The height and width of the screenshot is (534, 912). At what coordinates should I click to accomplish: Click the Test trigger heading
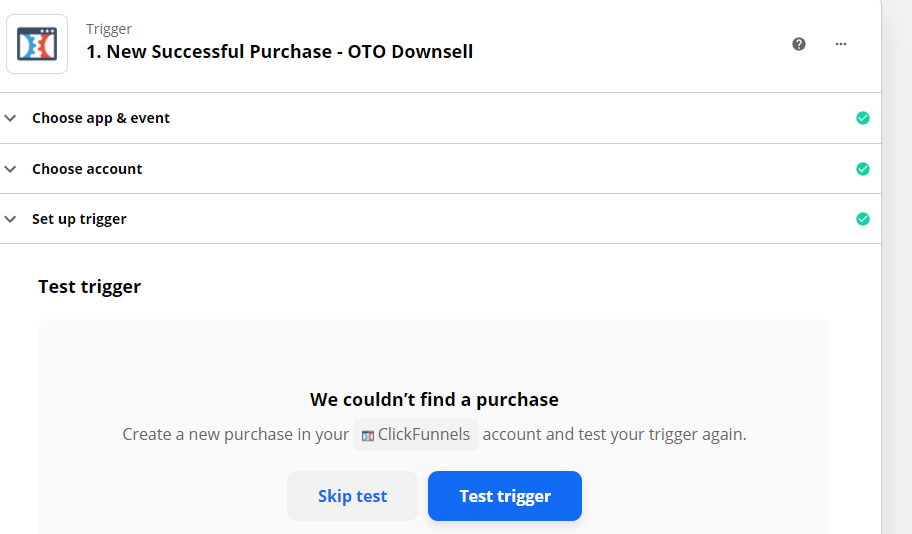tap(90, 287)
